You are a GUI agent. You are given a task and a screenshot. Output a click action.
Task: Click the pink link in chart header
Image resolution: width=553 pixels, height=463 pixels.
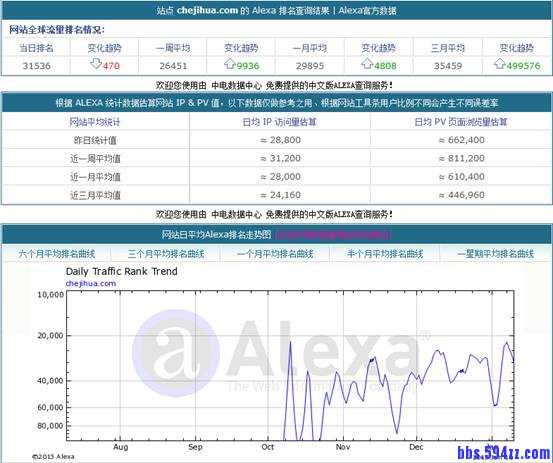pos(332,235)
